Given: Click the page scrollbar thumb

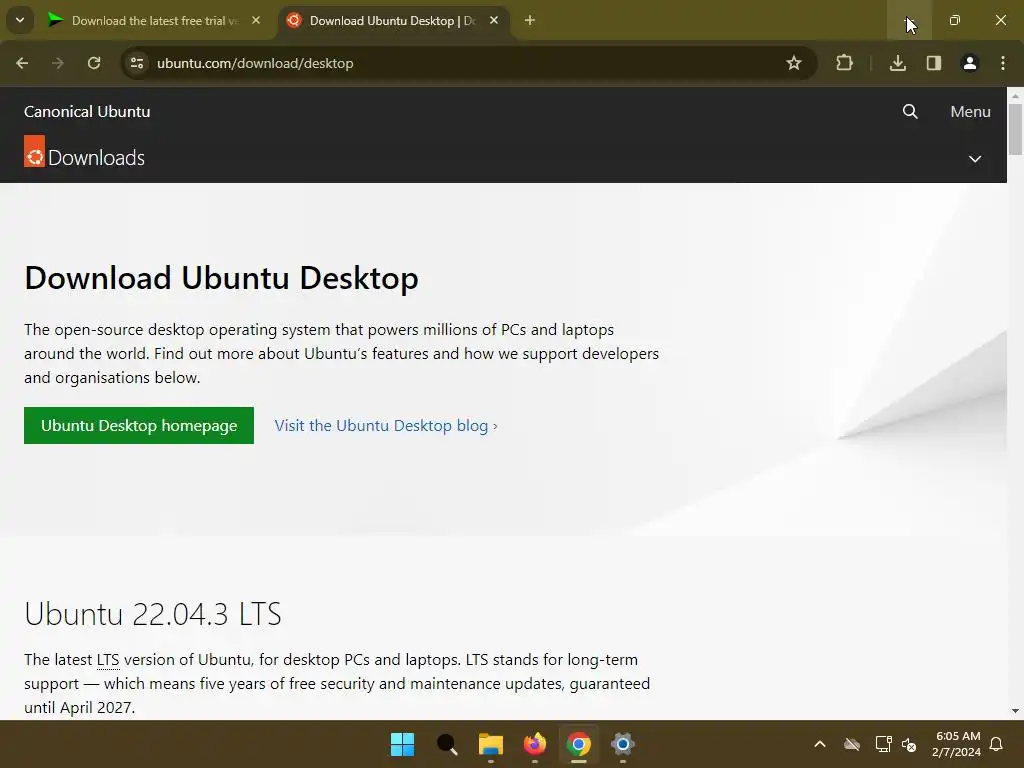Looking at the screenshot, I should coord(1015,129).
